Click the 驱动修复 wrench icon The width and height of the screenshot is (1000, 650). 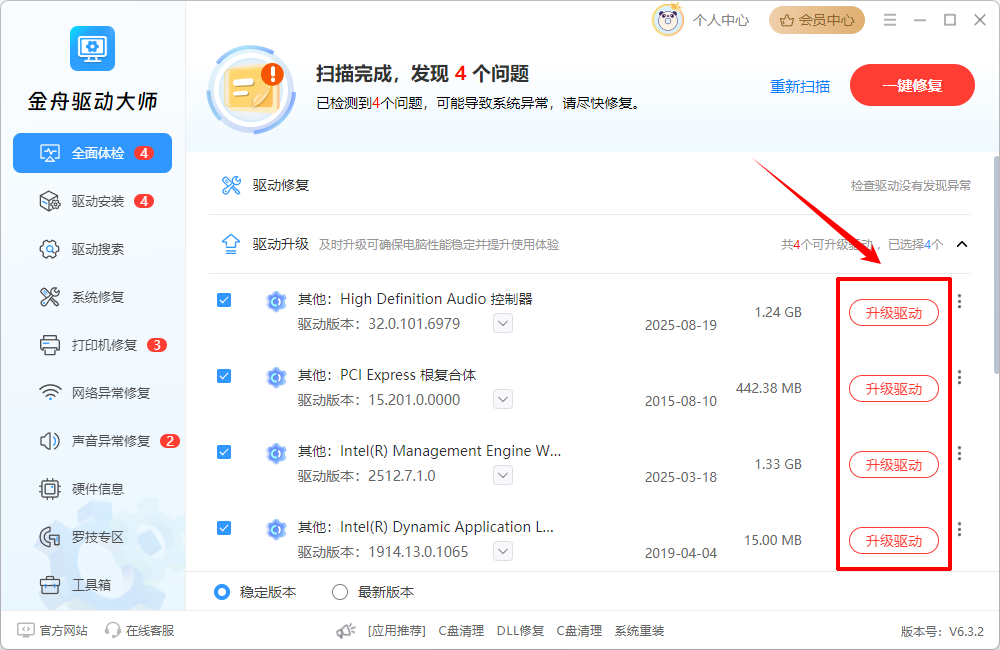click(231, 185)
